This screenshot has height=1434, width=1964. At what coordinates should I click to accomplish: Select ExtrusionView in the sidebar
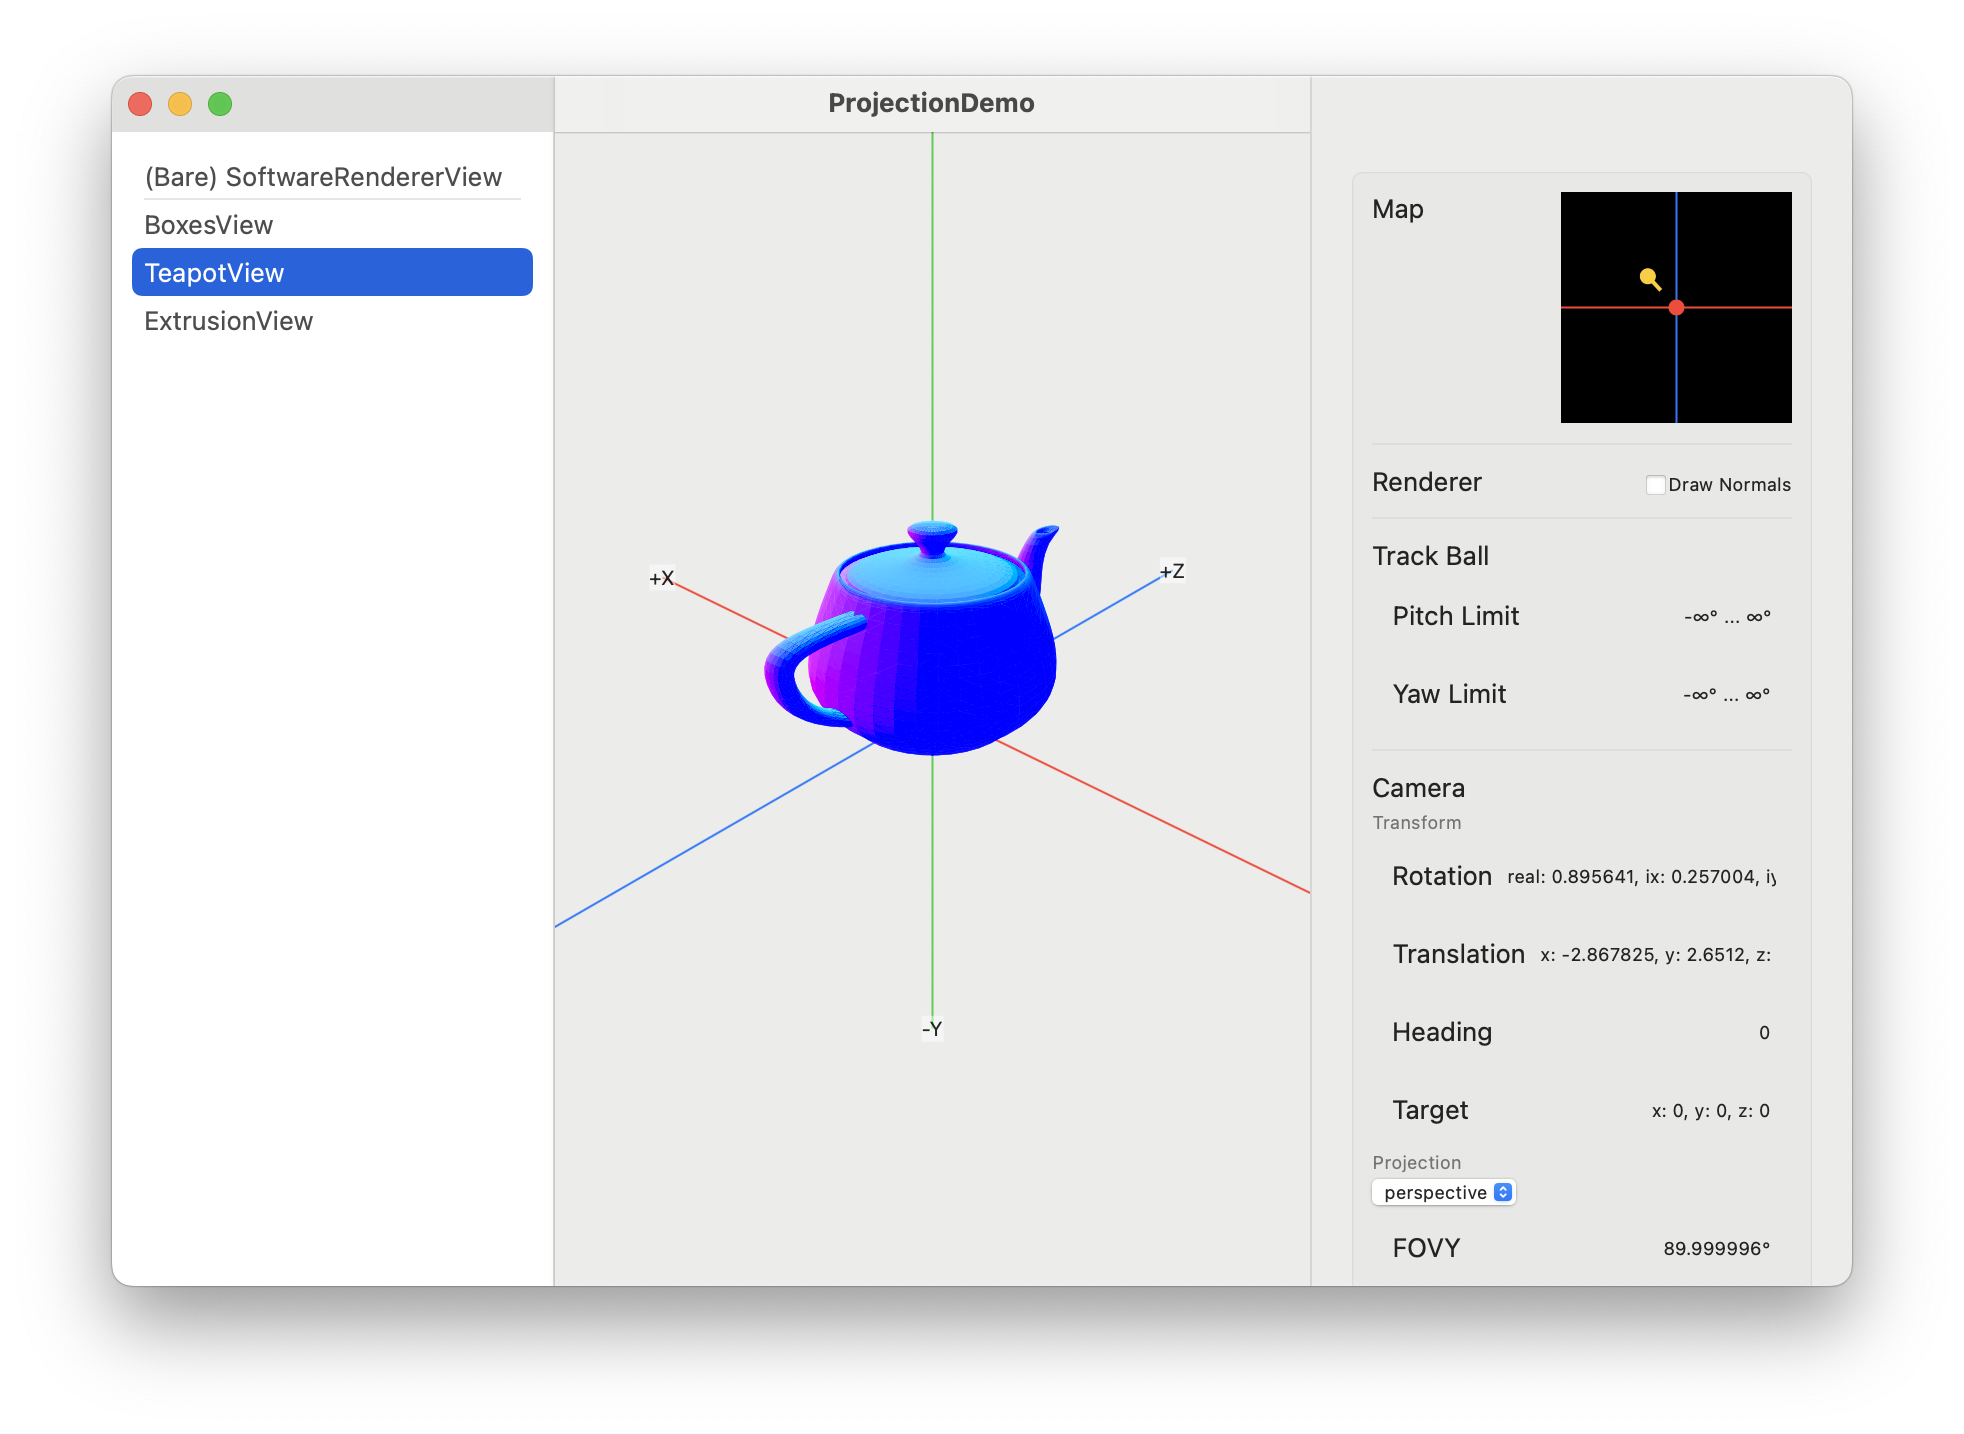[229, 321]
